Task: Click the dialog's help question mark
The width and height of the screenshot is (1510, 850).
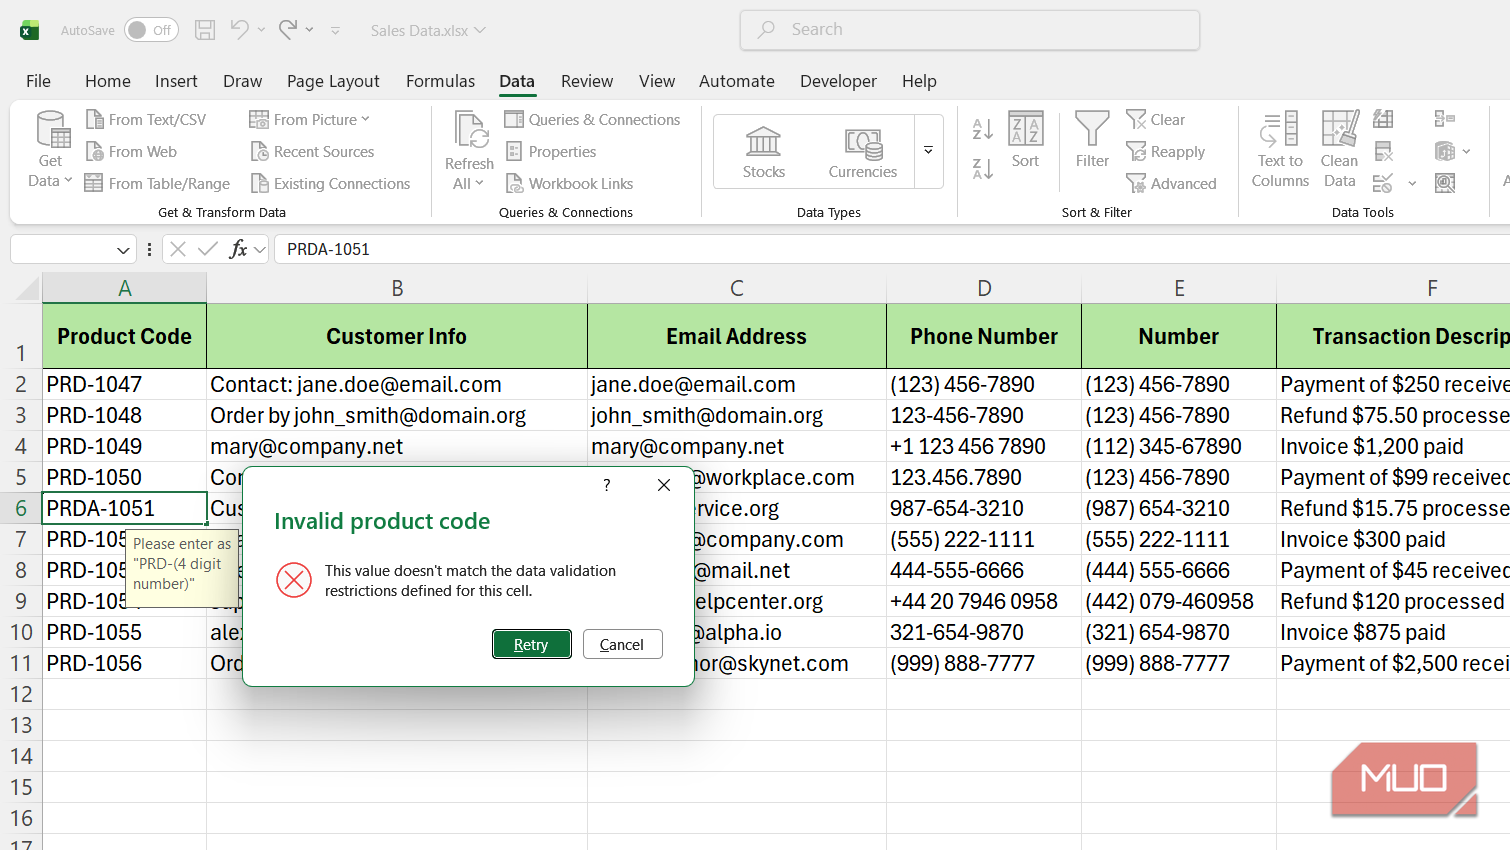Action: click(x=606, y=485)
